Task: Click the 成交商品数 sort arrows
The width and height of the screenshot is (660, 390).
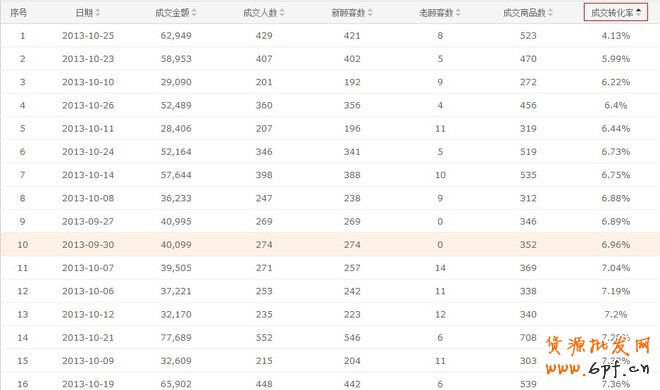Action: point(551,13)
